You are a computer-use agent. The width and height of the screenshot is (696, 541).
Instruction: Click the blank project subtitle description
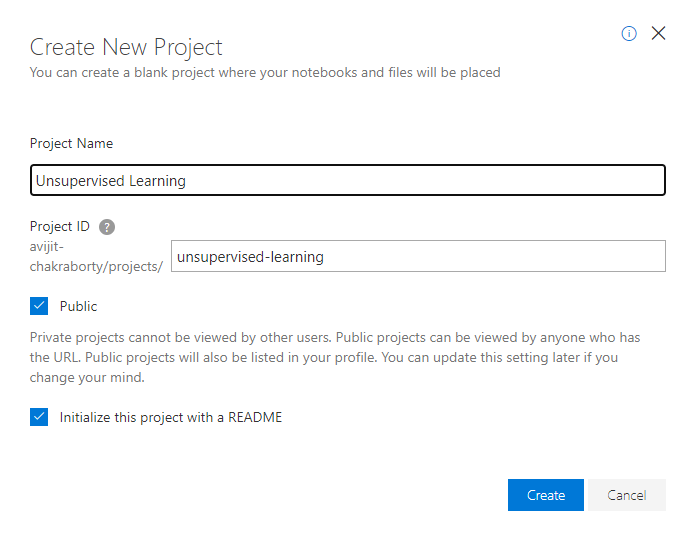coord(265,72)
